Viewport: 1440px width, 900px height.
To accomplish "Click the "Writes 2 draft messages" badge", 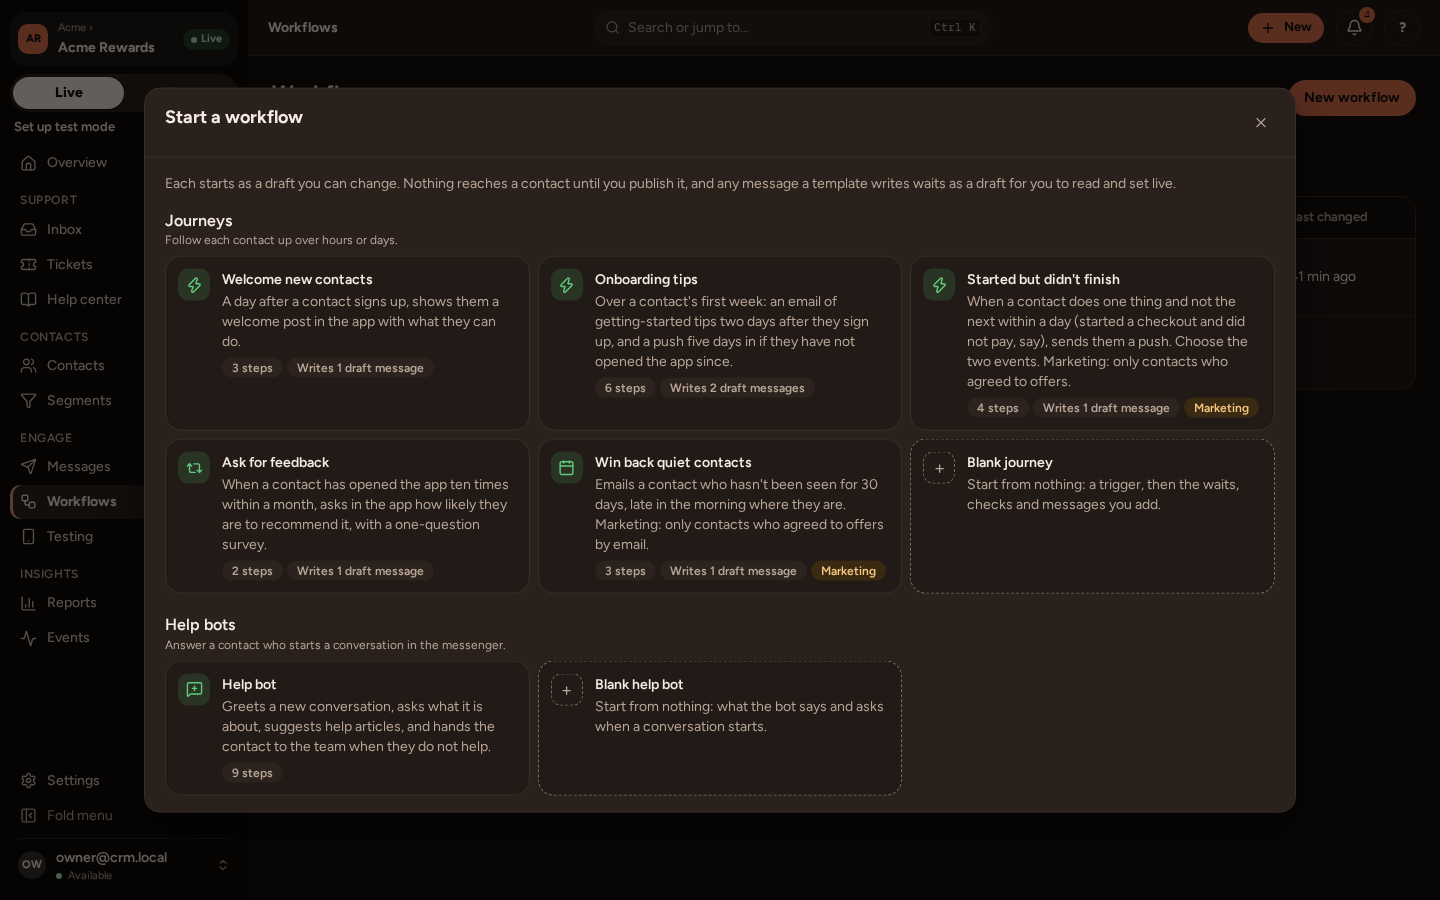I will pyautogui.click(x=737, y=389).
